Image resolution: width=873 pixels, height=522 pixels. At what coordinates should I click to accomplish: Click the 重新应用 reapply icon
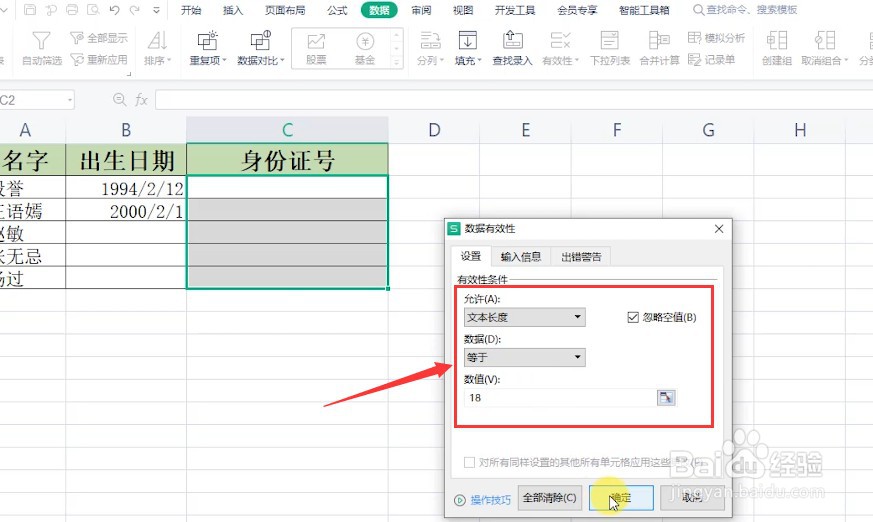click(x=77, y=60)
